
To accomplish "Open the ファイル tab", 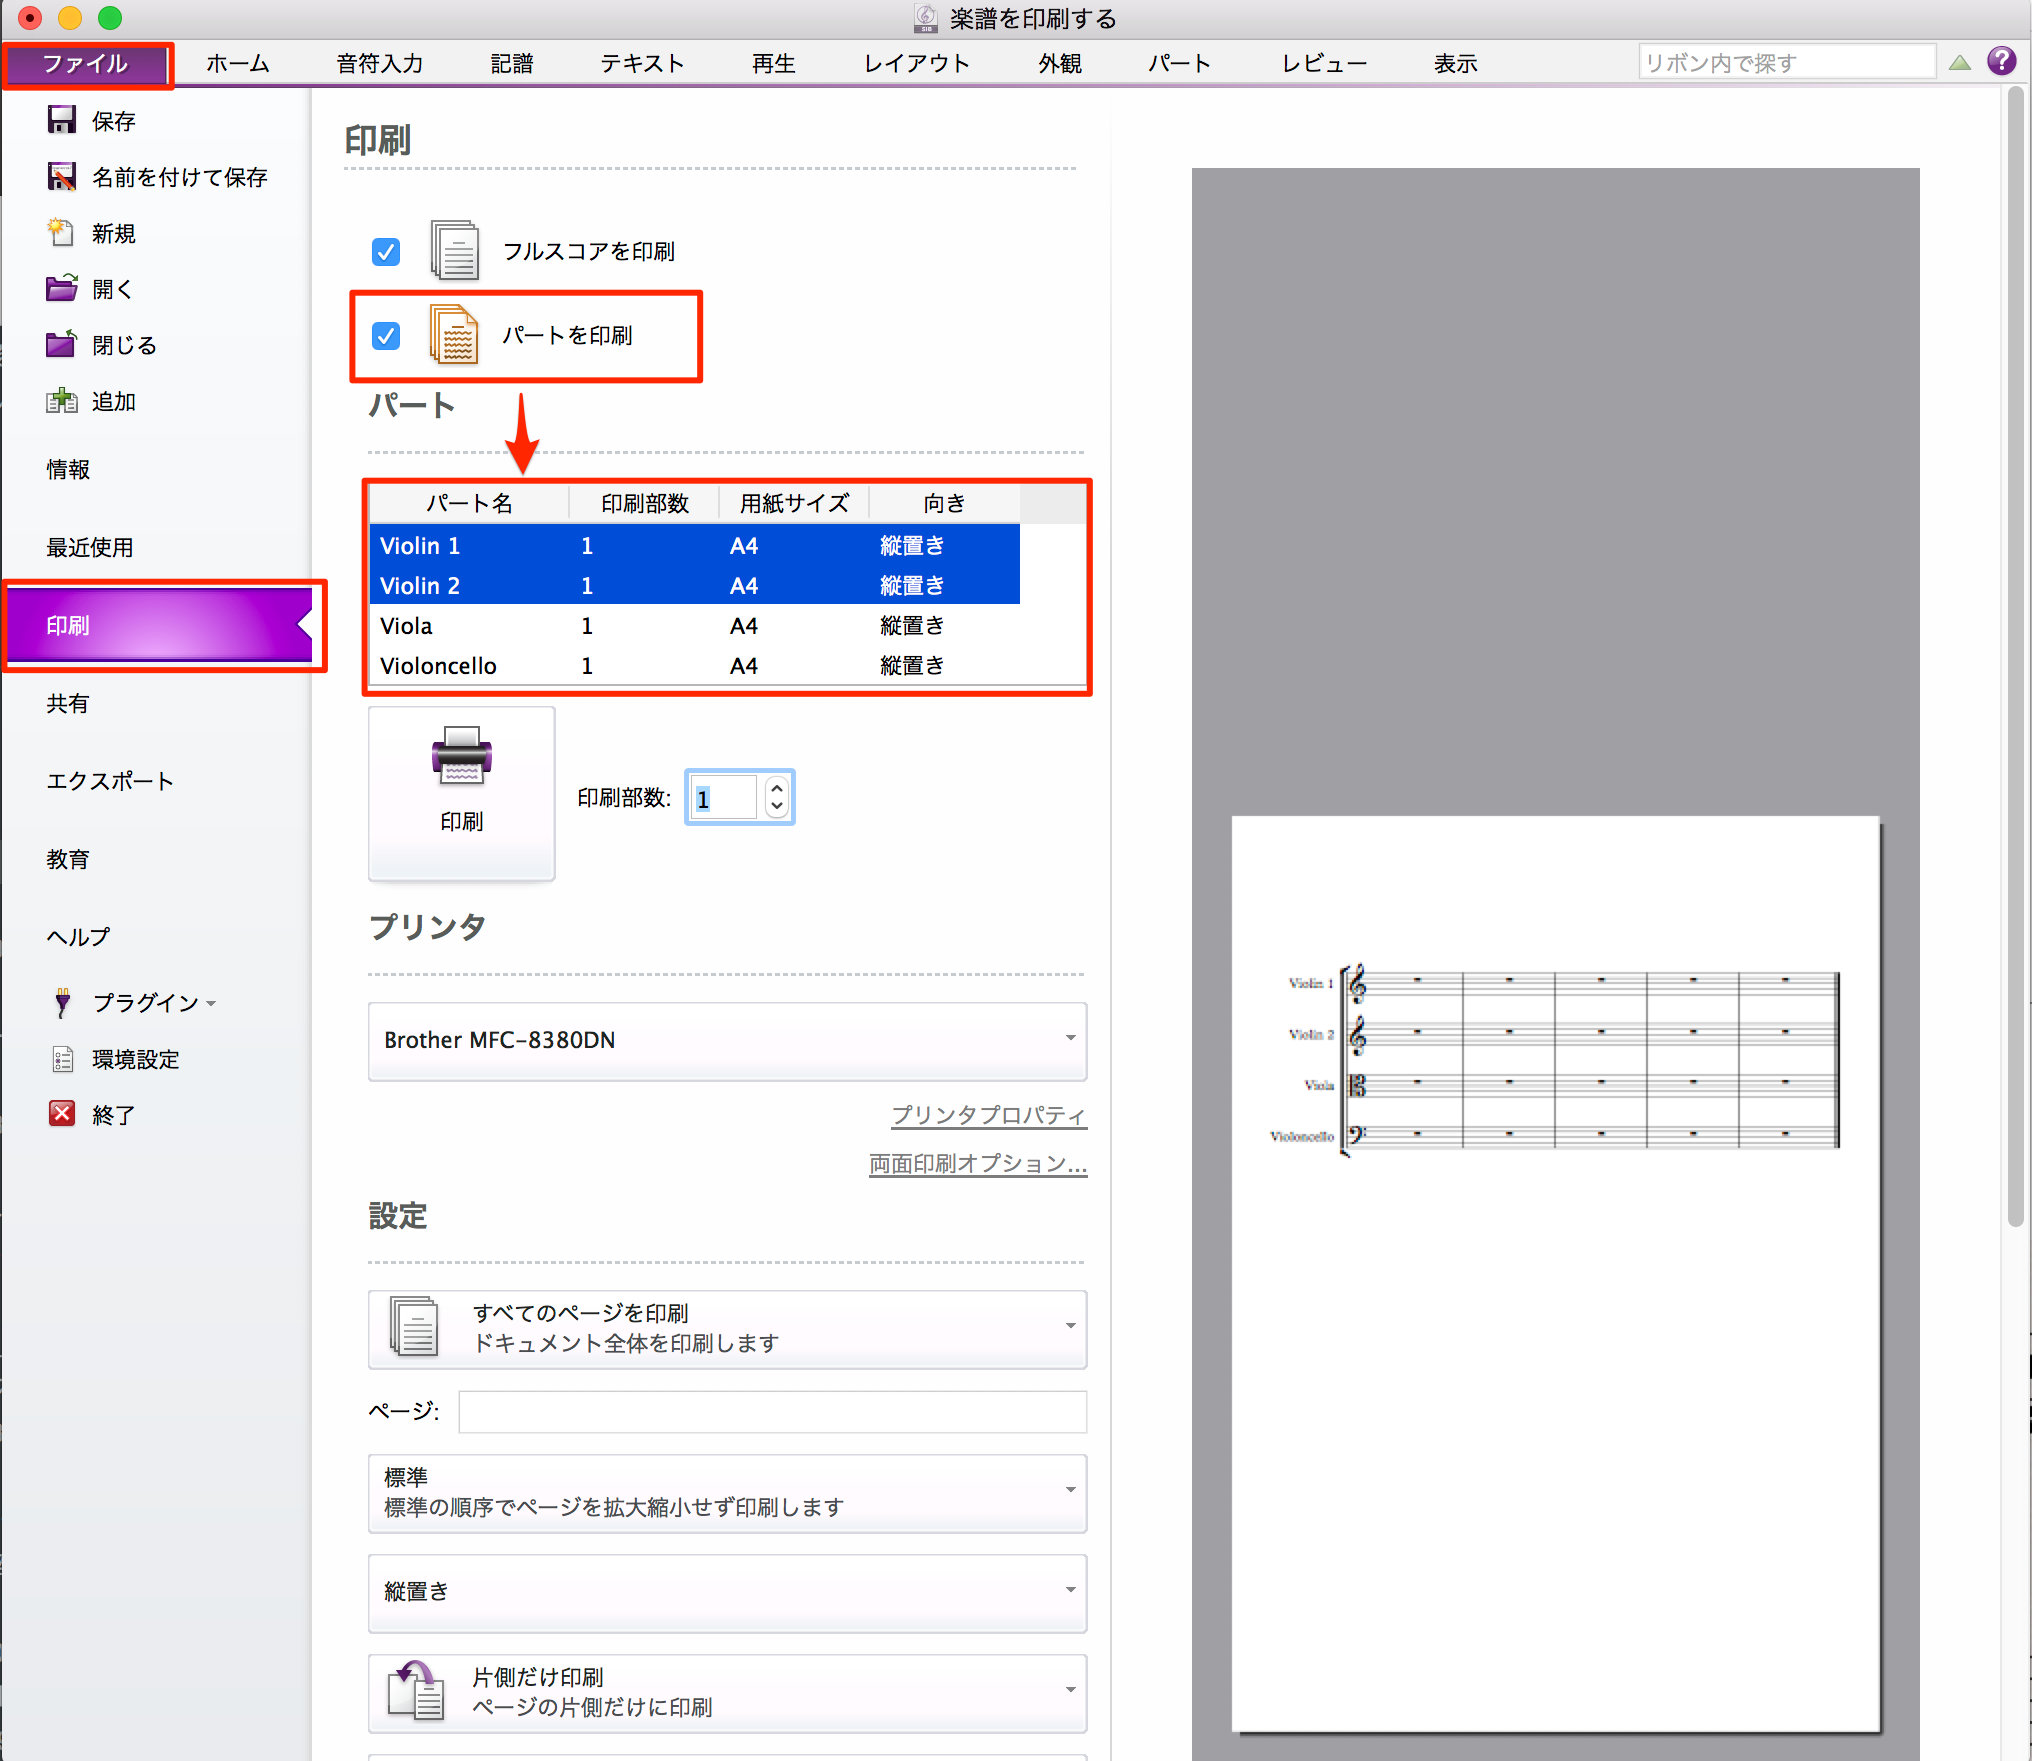I will click(x=86, y=64).
